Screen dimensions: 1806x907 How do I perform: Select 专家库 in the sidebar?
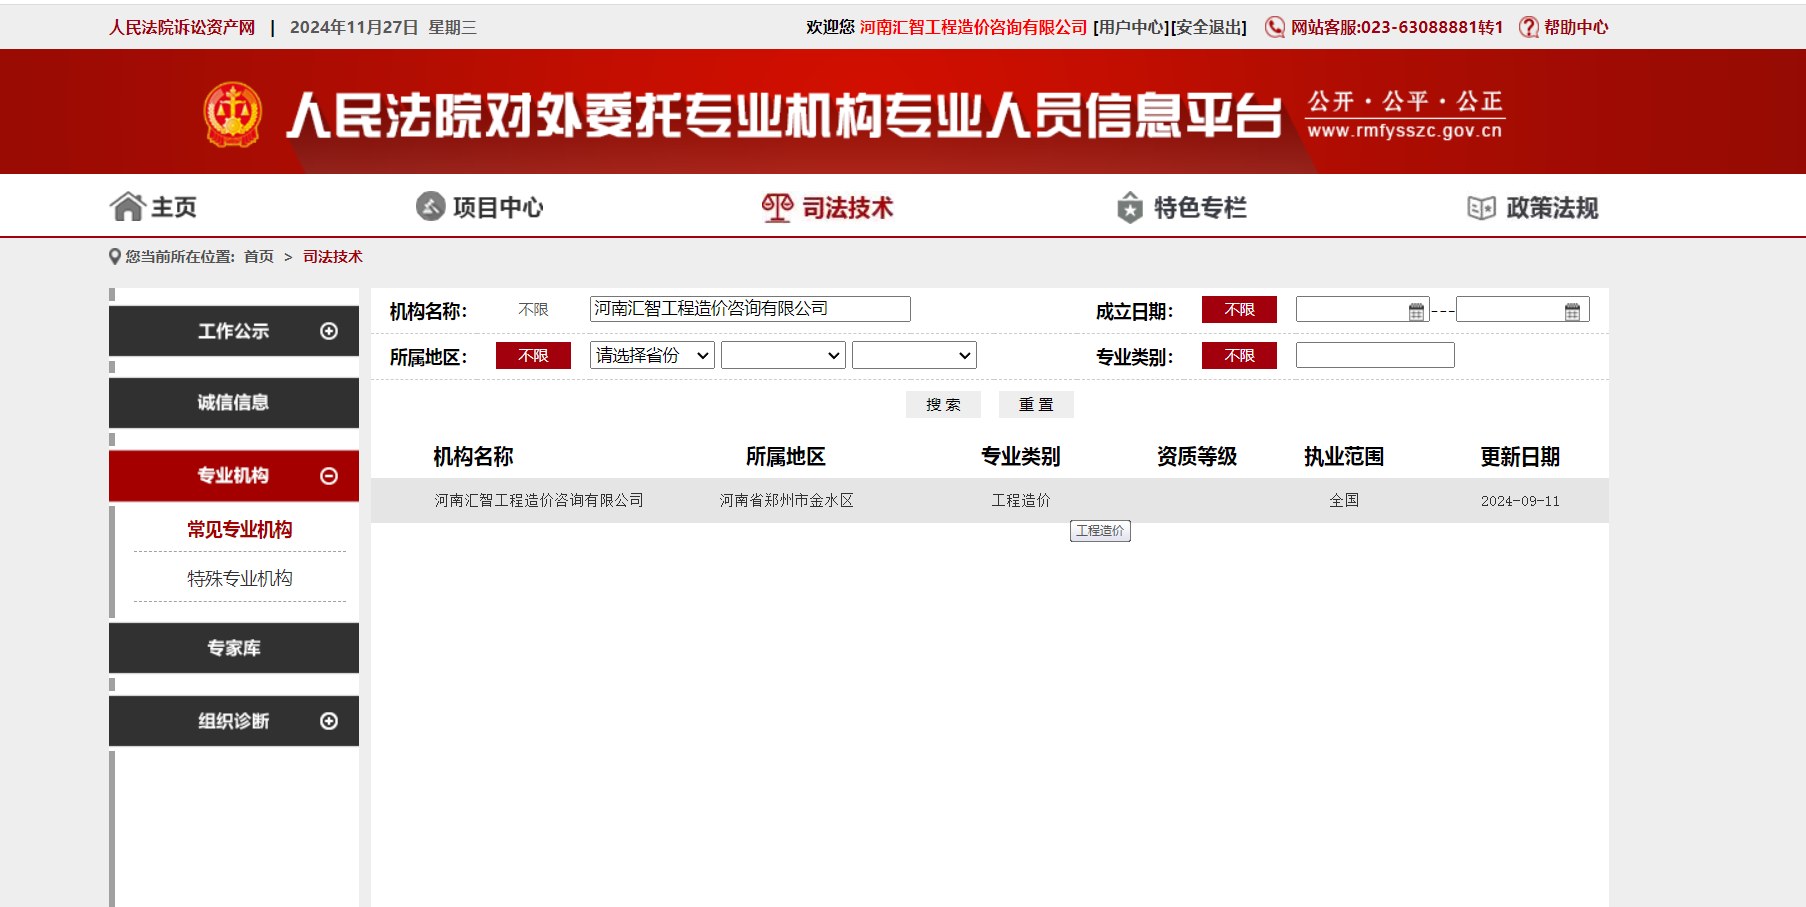[234, 648]
